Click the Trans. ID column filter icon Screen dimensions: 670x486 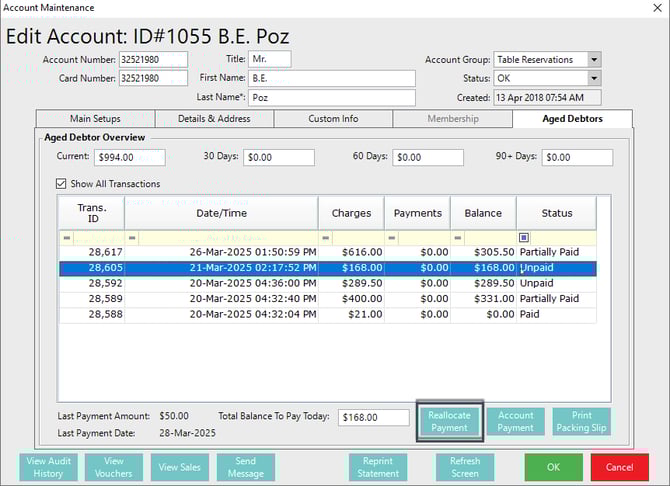[67, 238]
